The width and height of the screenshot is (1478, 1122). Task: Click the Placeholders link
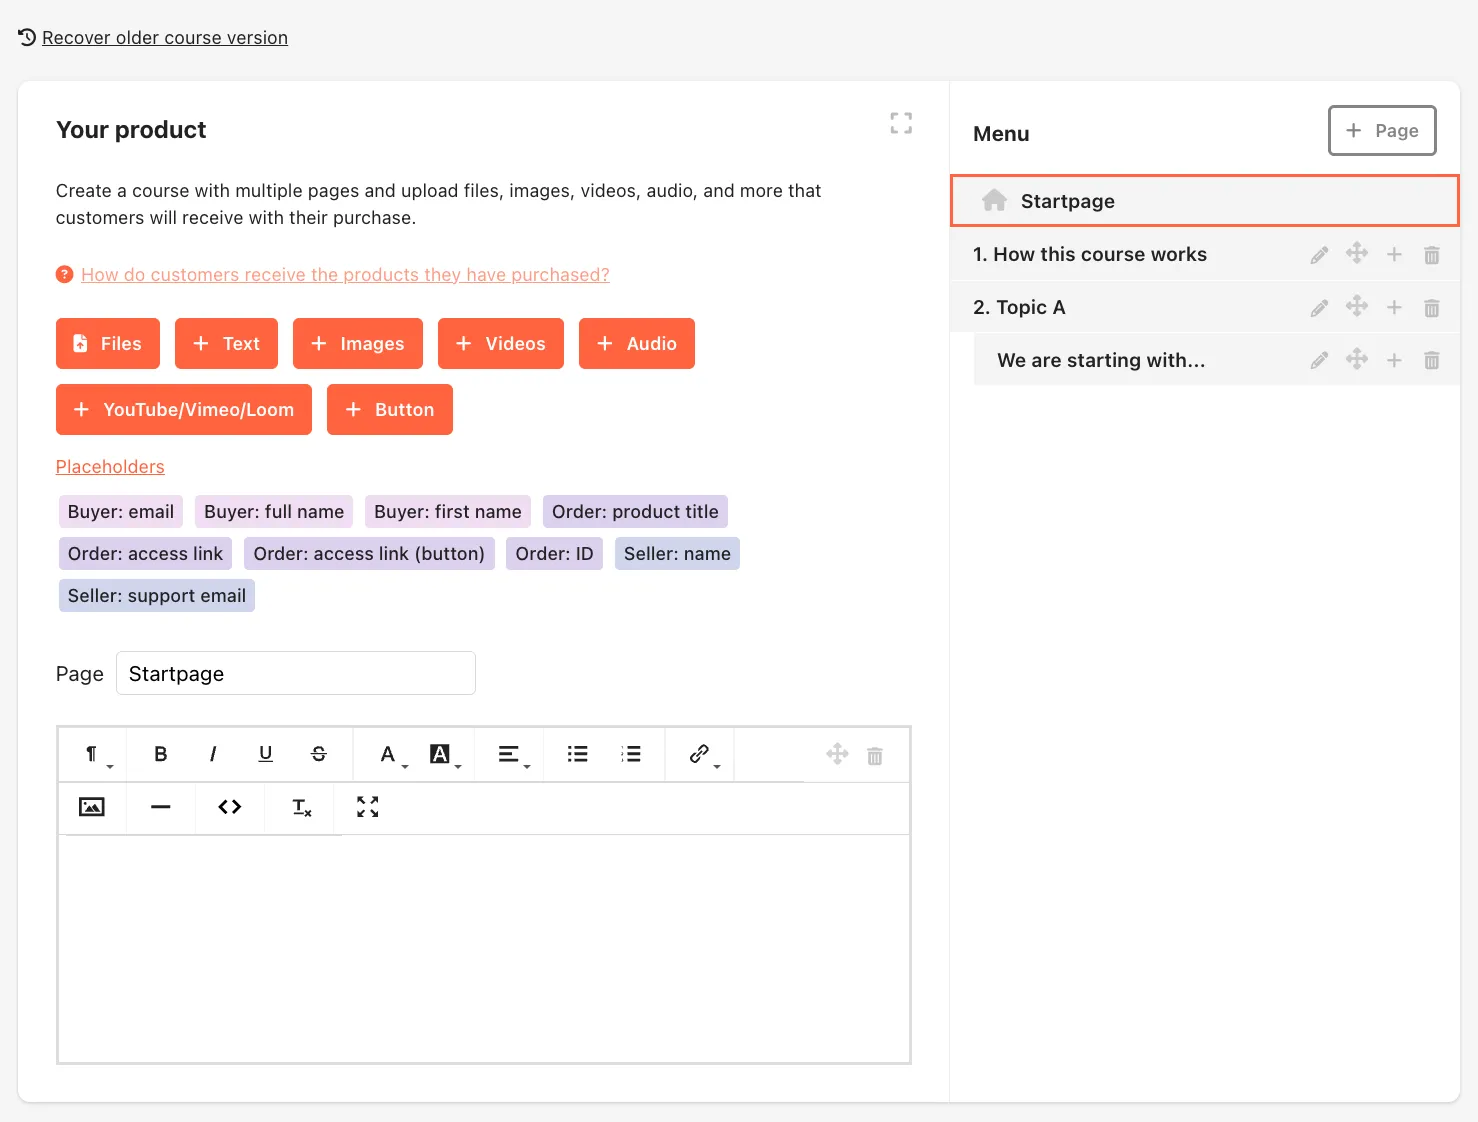click(x=110, y=467)
